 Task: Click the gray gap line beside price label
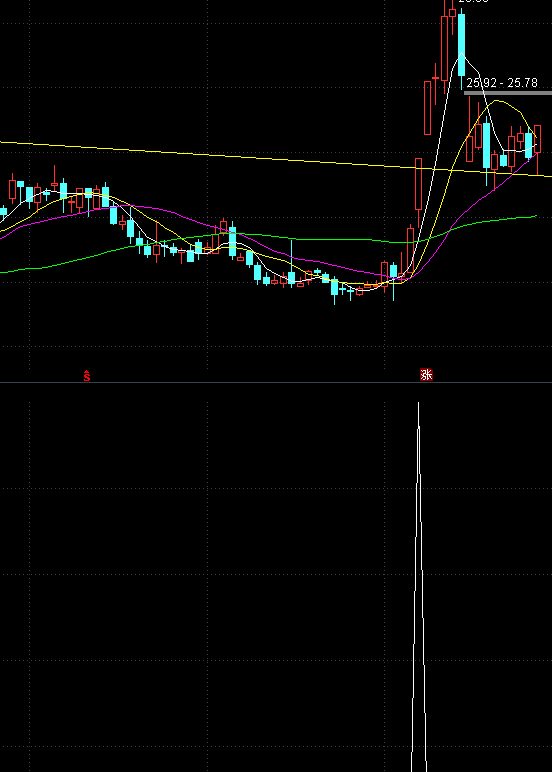point(508,93)
